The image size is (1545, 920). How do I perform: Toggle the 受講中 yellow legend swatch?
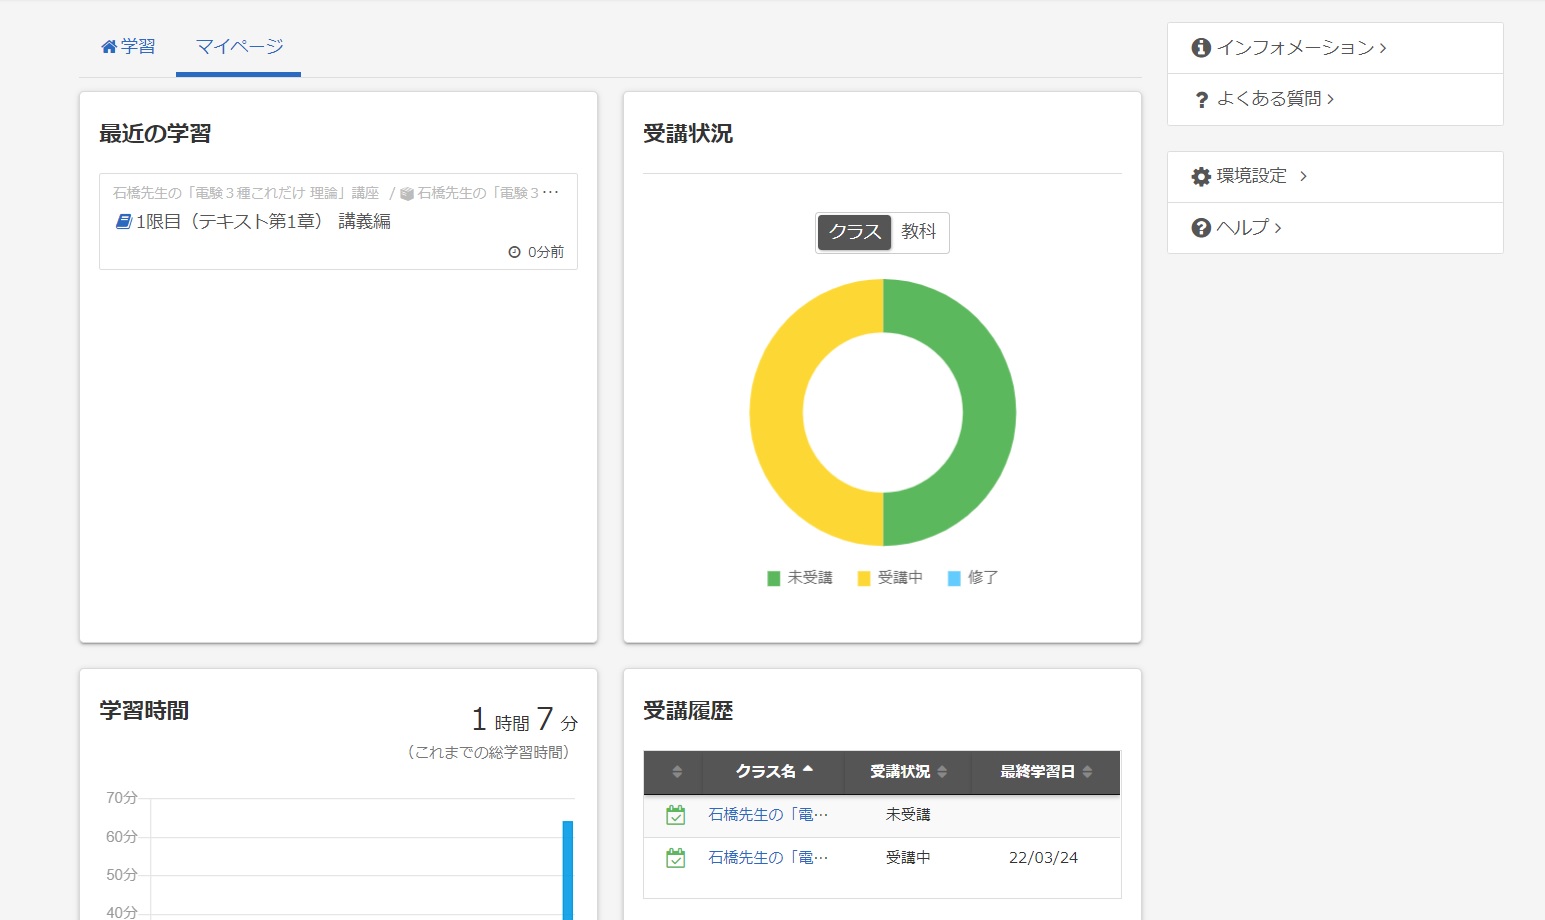[864, 578]
